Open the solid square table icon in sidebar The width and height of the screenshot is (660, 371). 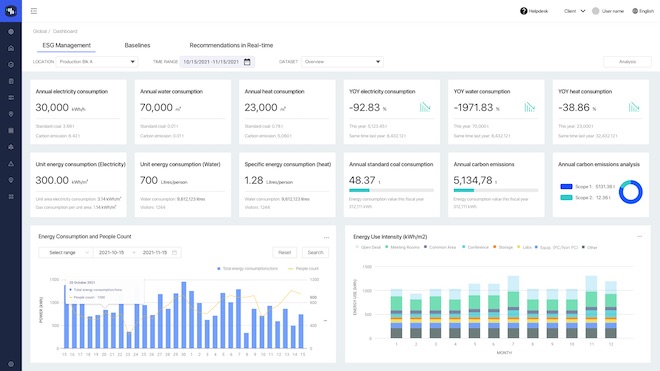pyautogui.click(x=11, y=131)
